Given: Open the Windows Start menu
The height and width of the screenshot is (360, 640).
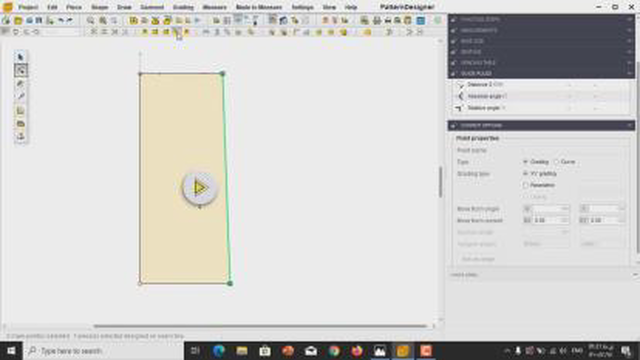Looking at the screenshot, I should [x=11, y=351].
